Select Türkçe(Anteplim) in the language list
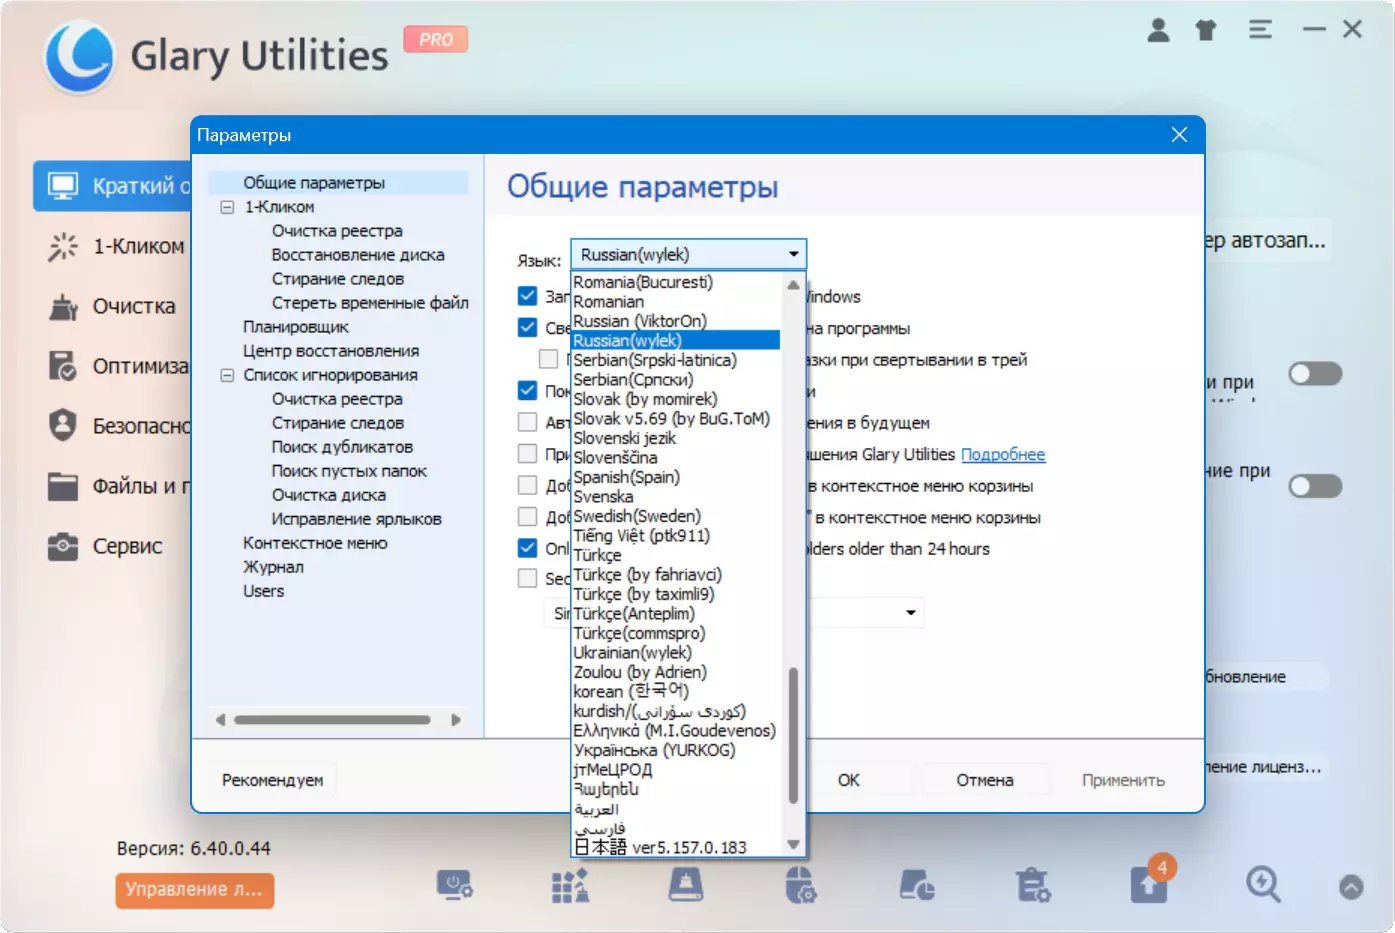The height and width of the screenshot is (933, 1395). pyautogui.click(x=634, y=613)
